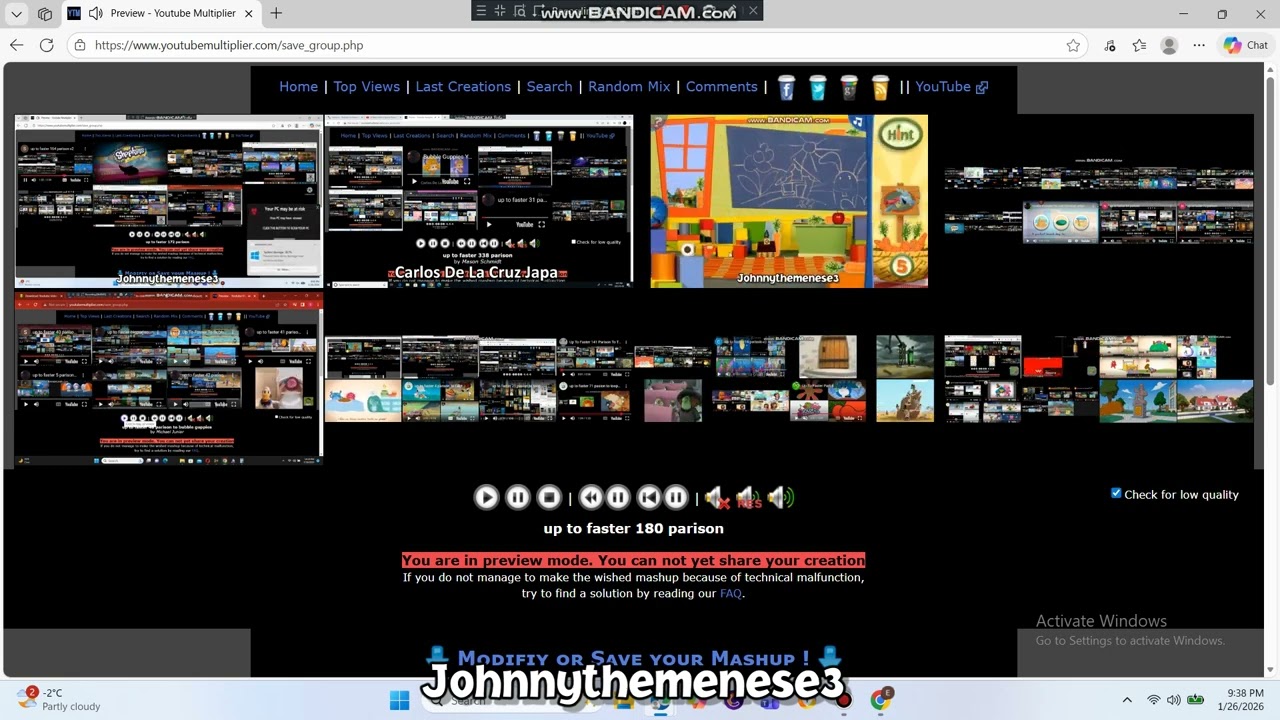
Task: Go to Top Views
Action: [x=366, y=86]
